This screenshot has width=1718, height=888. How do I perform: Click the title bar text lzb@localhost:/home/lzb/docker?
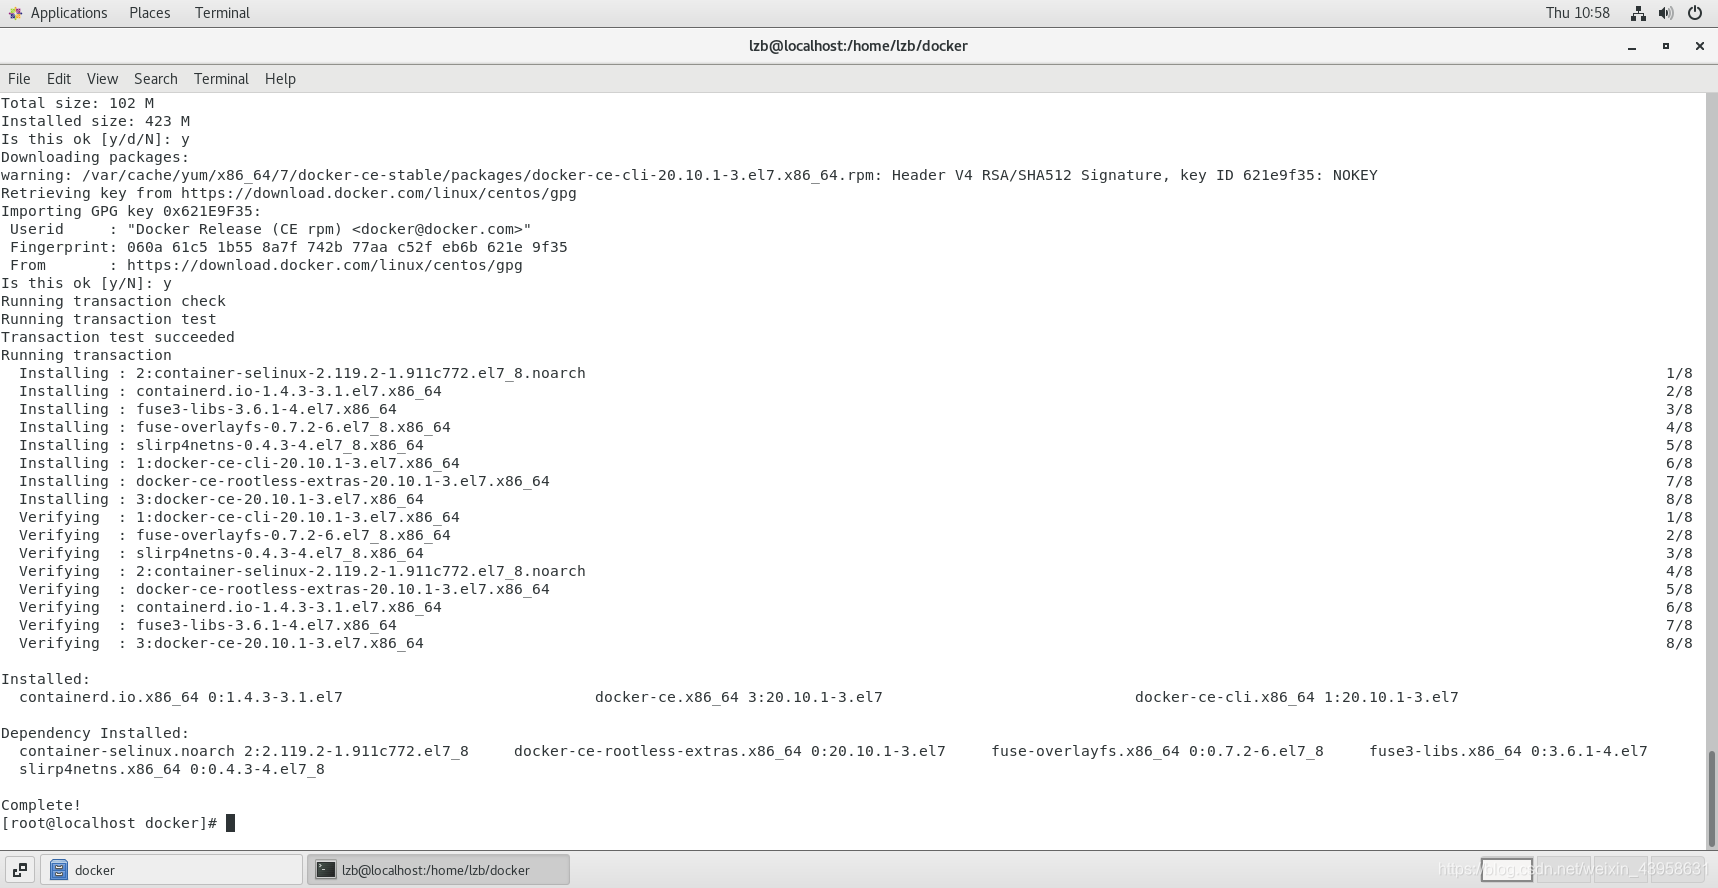pos(858,46)
